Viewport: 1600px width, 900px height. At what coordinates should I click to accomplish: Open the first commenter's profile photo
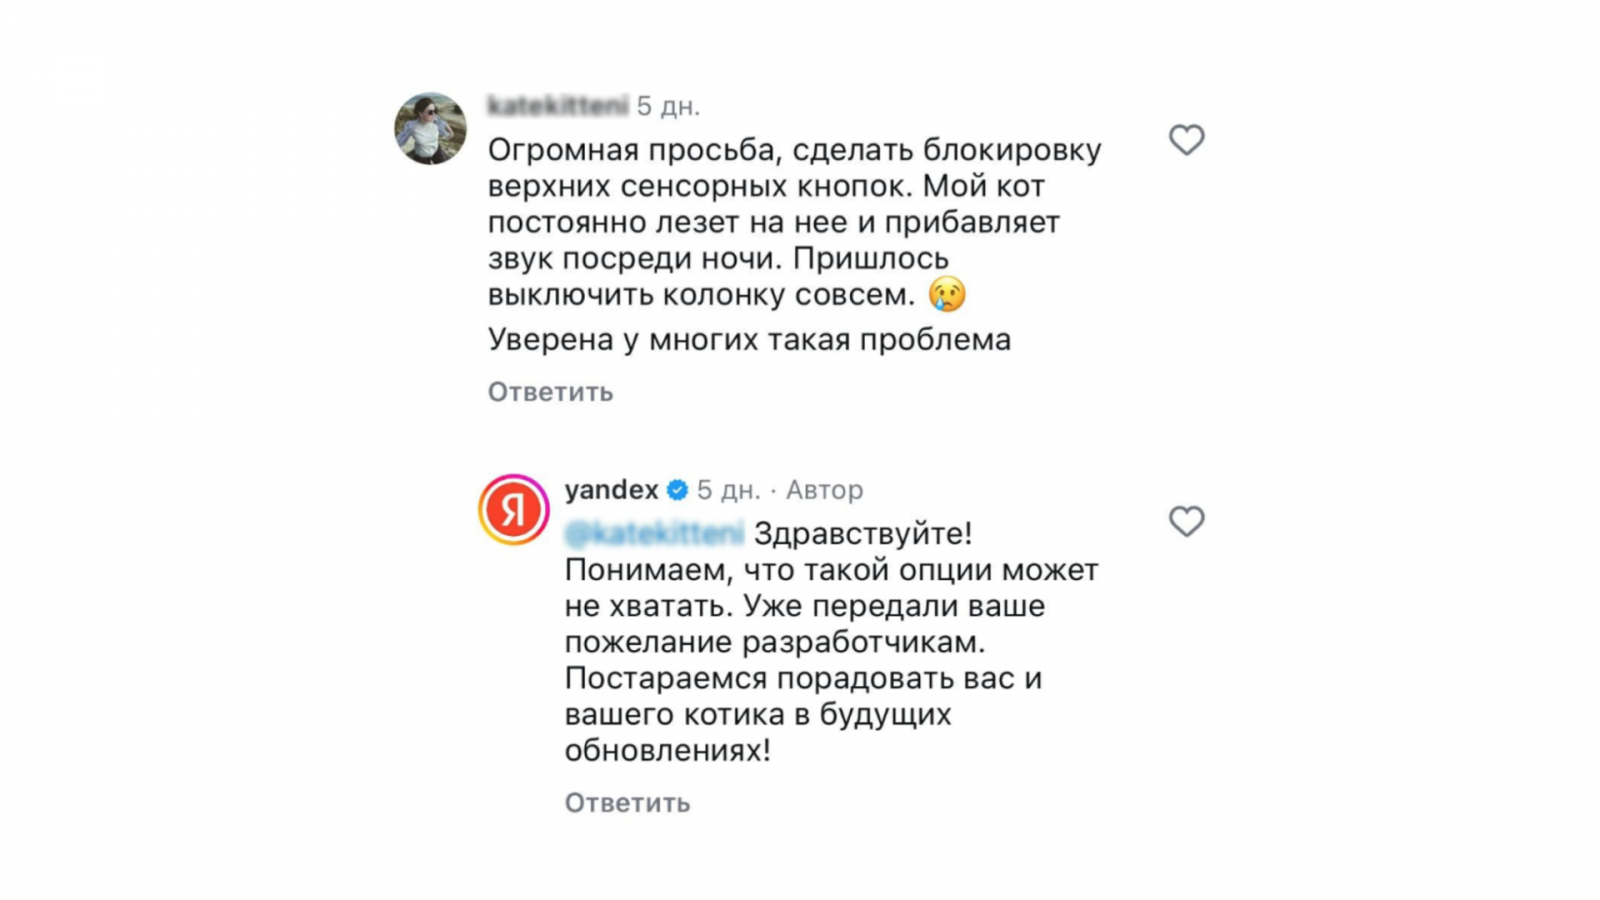430,129
